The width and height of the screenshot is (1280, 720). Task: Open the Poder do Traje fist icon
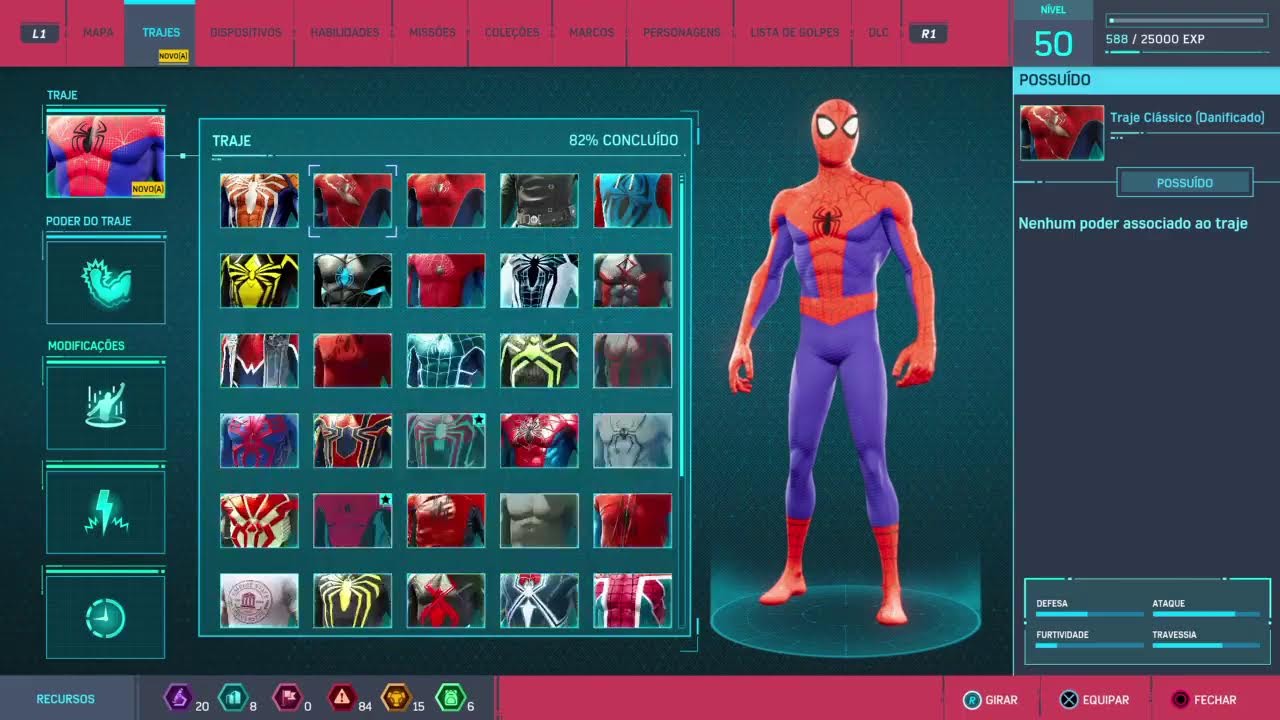tap(106, 283)
